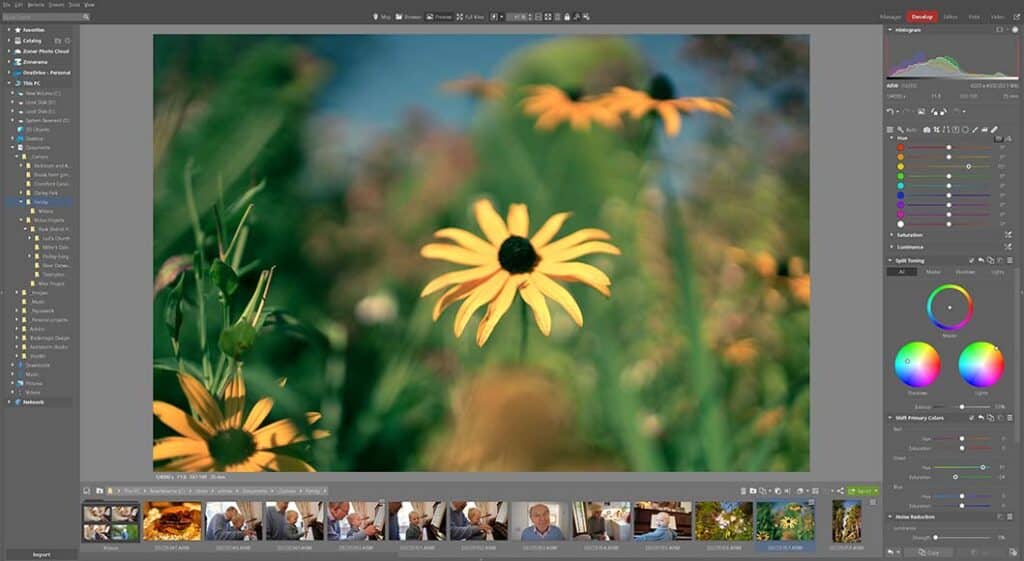Click the yellow Hue slider handle
The height and width of the screenshot is (561, 1024).
pyautogui.click(x=968, y=167)
